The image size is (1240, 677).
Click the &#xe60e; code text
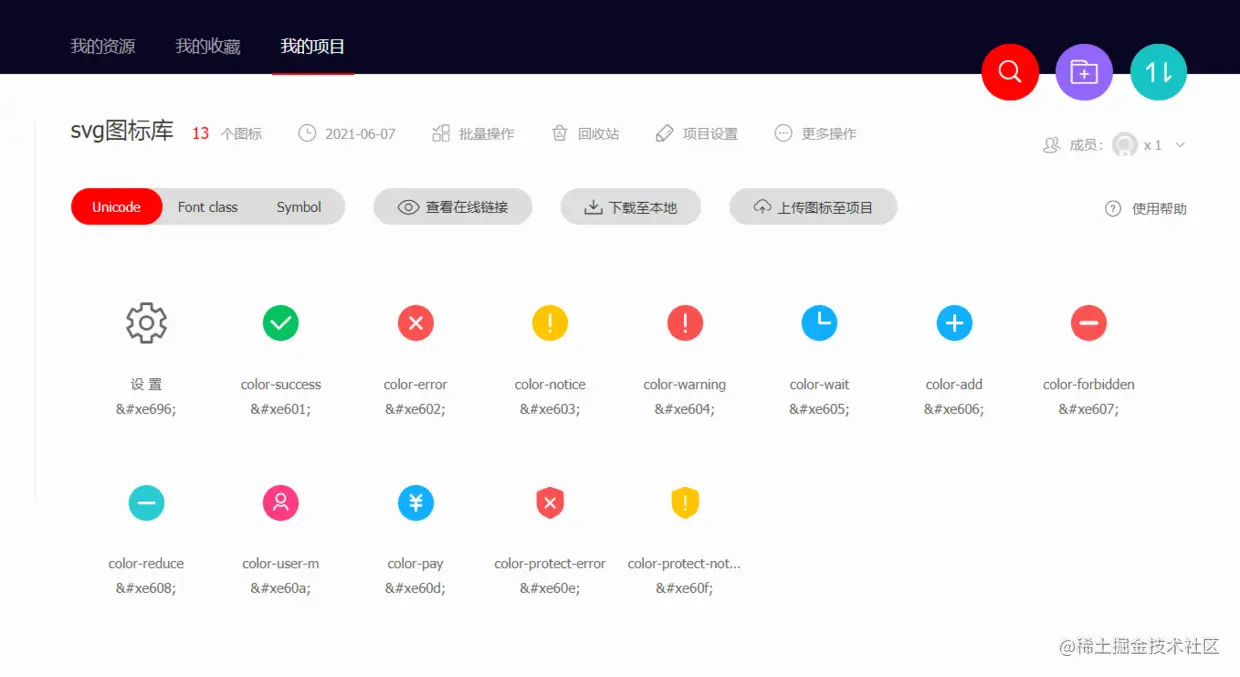[x=550, y=588]
